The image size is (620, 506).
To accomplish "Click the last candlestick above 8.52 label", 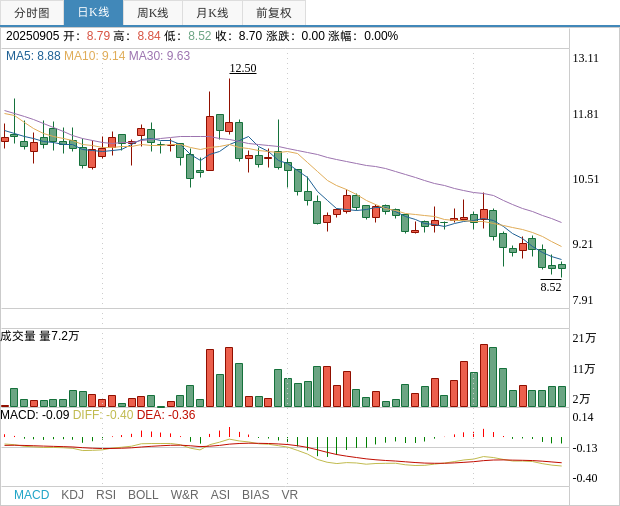I will [561, 266].
